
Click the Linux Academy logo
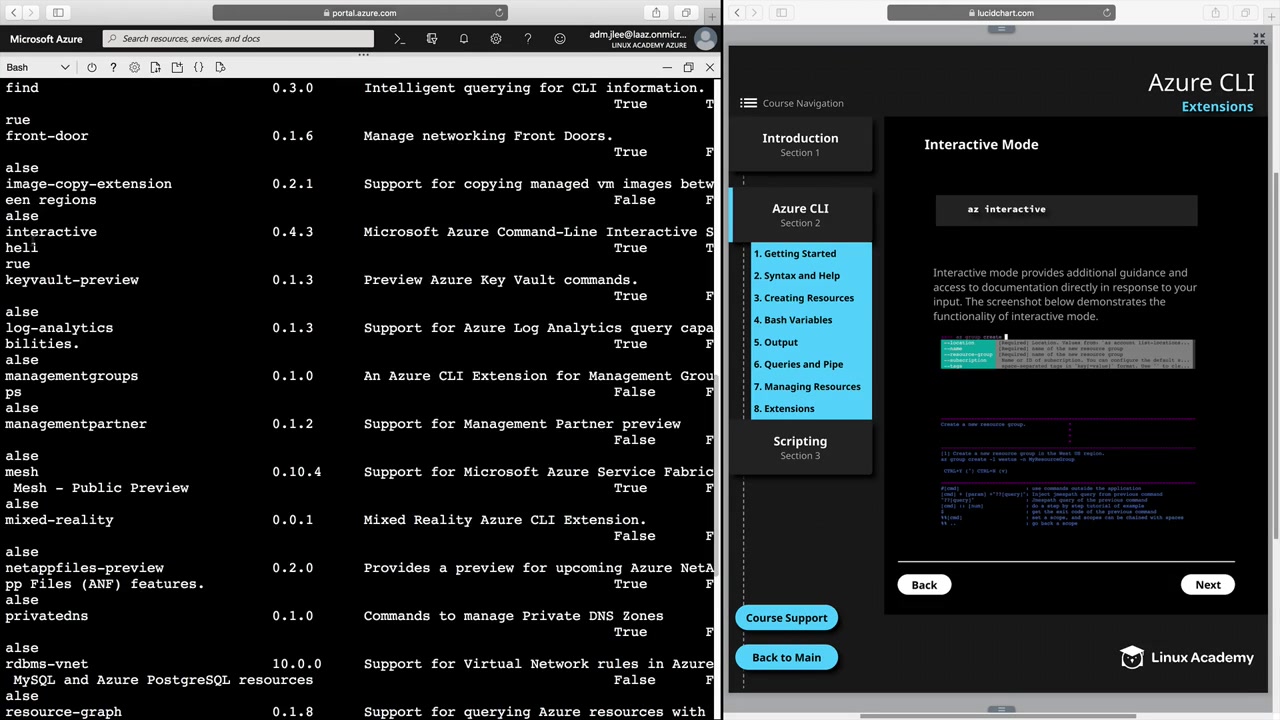point(1187,657)
